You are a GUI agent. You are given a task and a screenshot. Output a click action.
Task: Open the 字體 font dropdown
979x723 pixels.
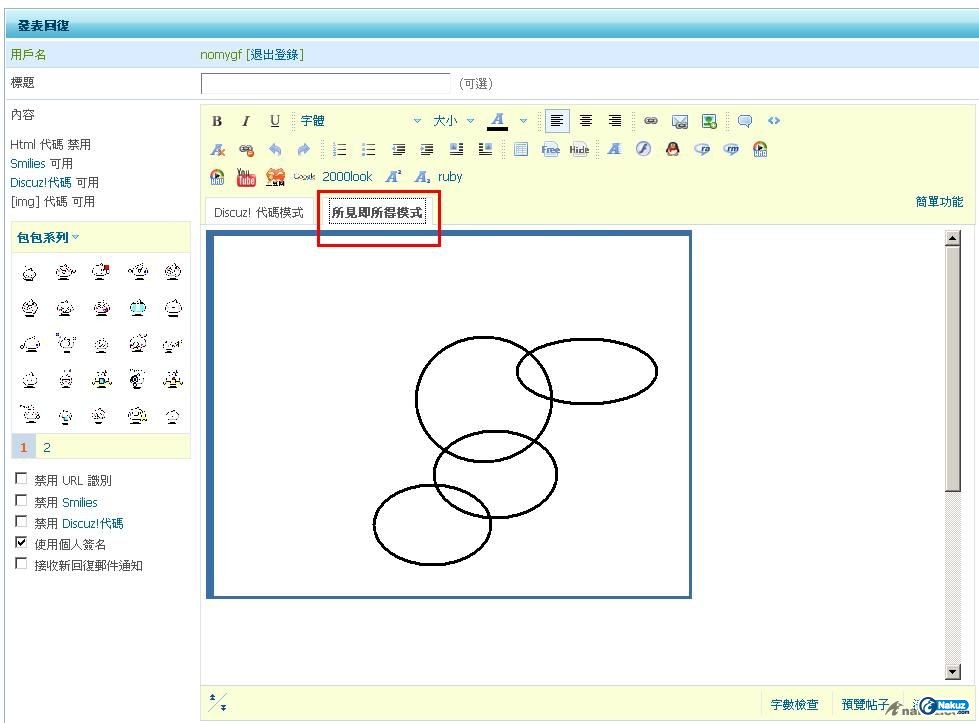pyautogui.click(x=361, y=120)
